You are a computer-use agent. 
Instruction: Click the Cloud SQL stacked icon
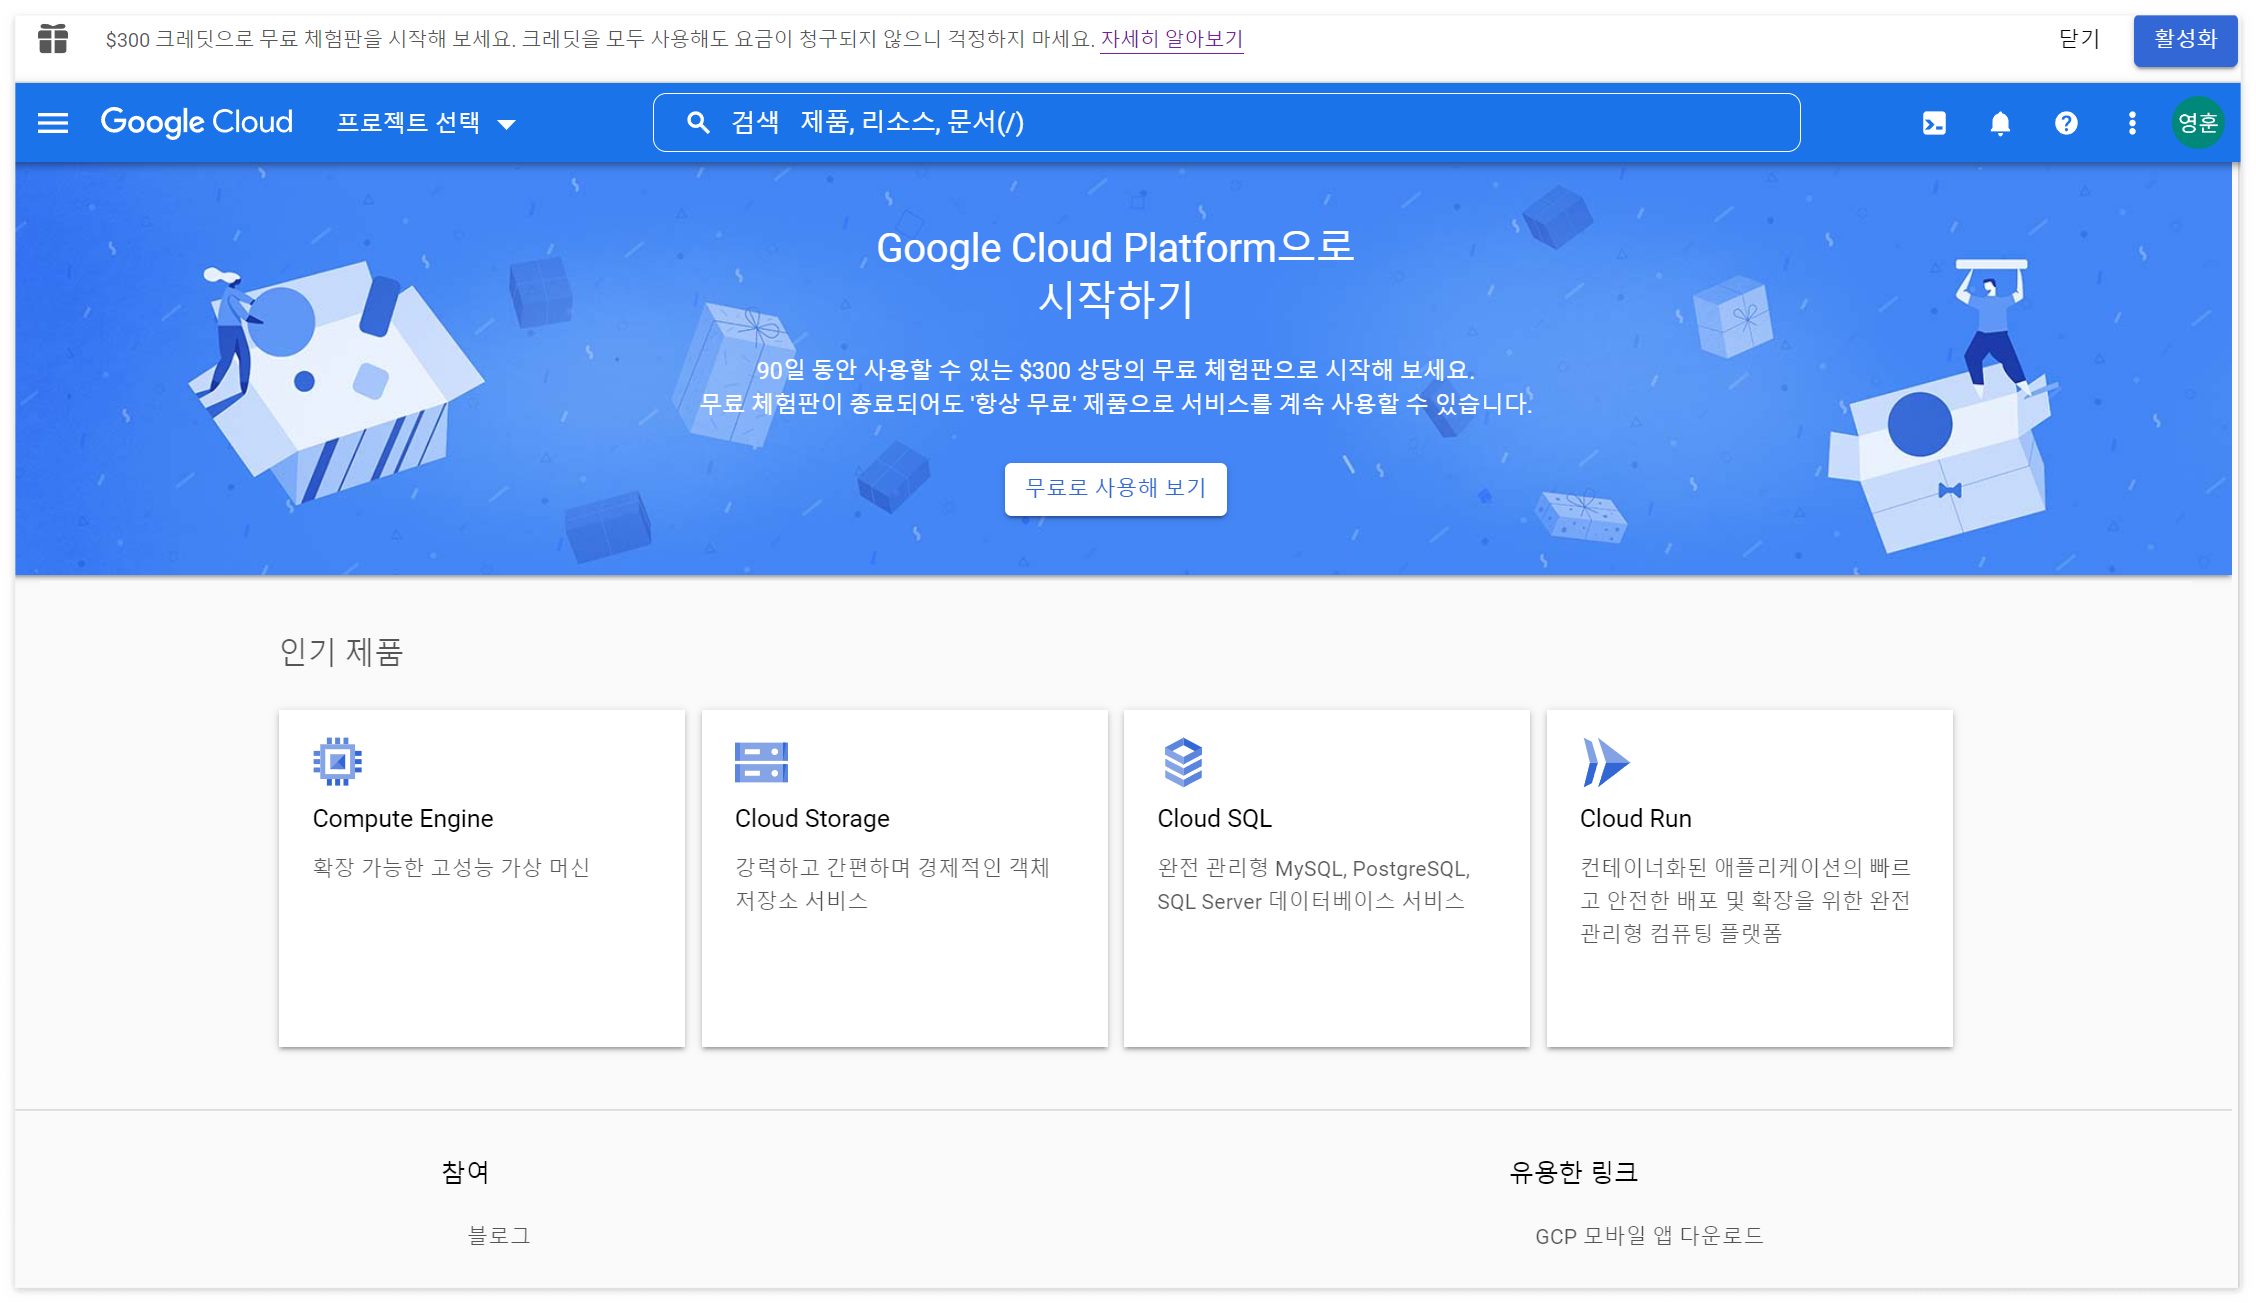point(1183,762)
